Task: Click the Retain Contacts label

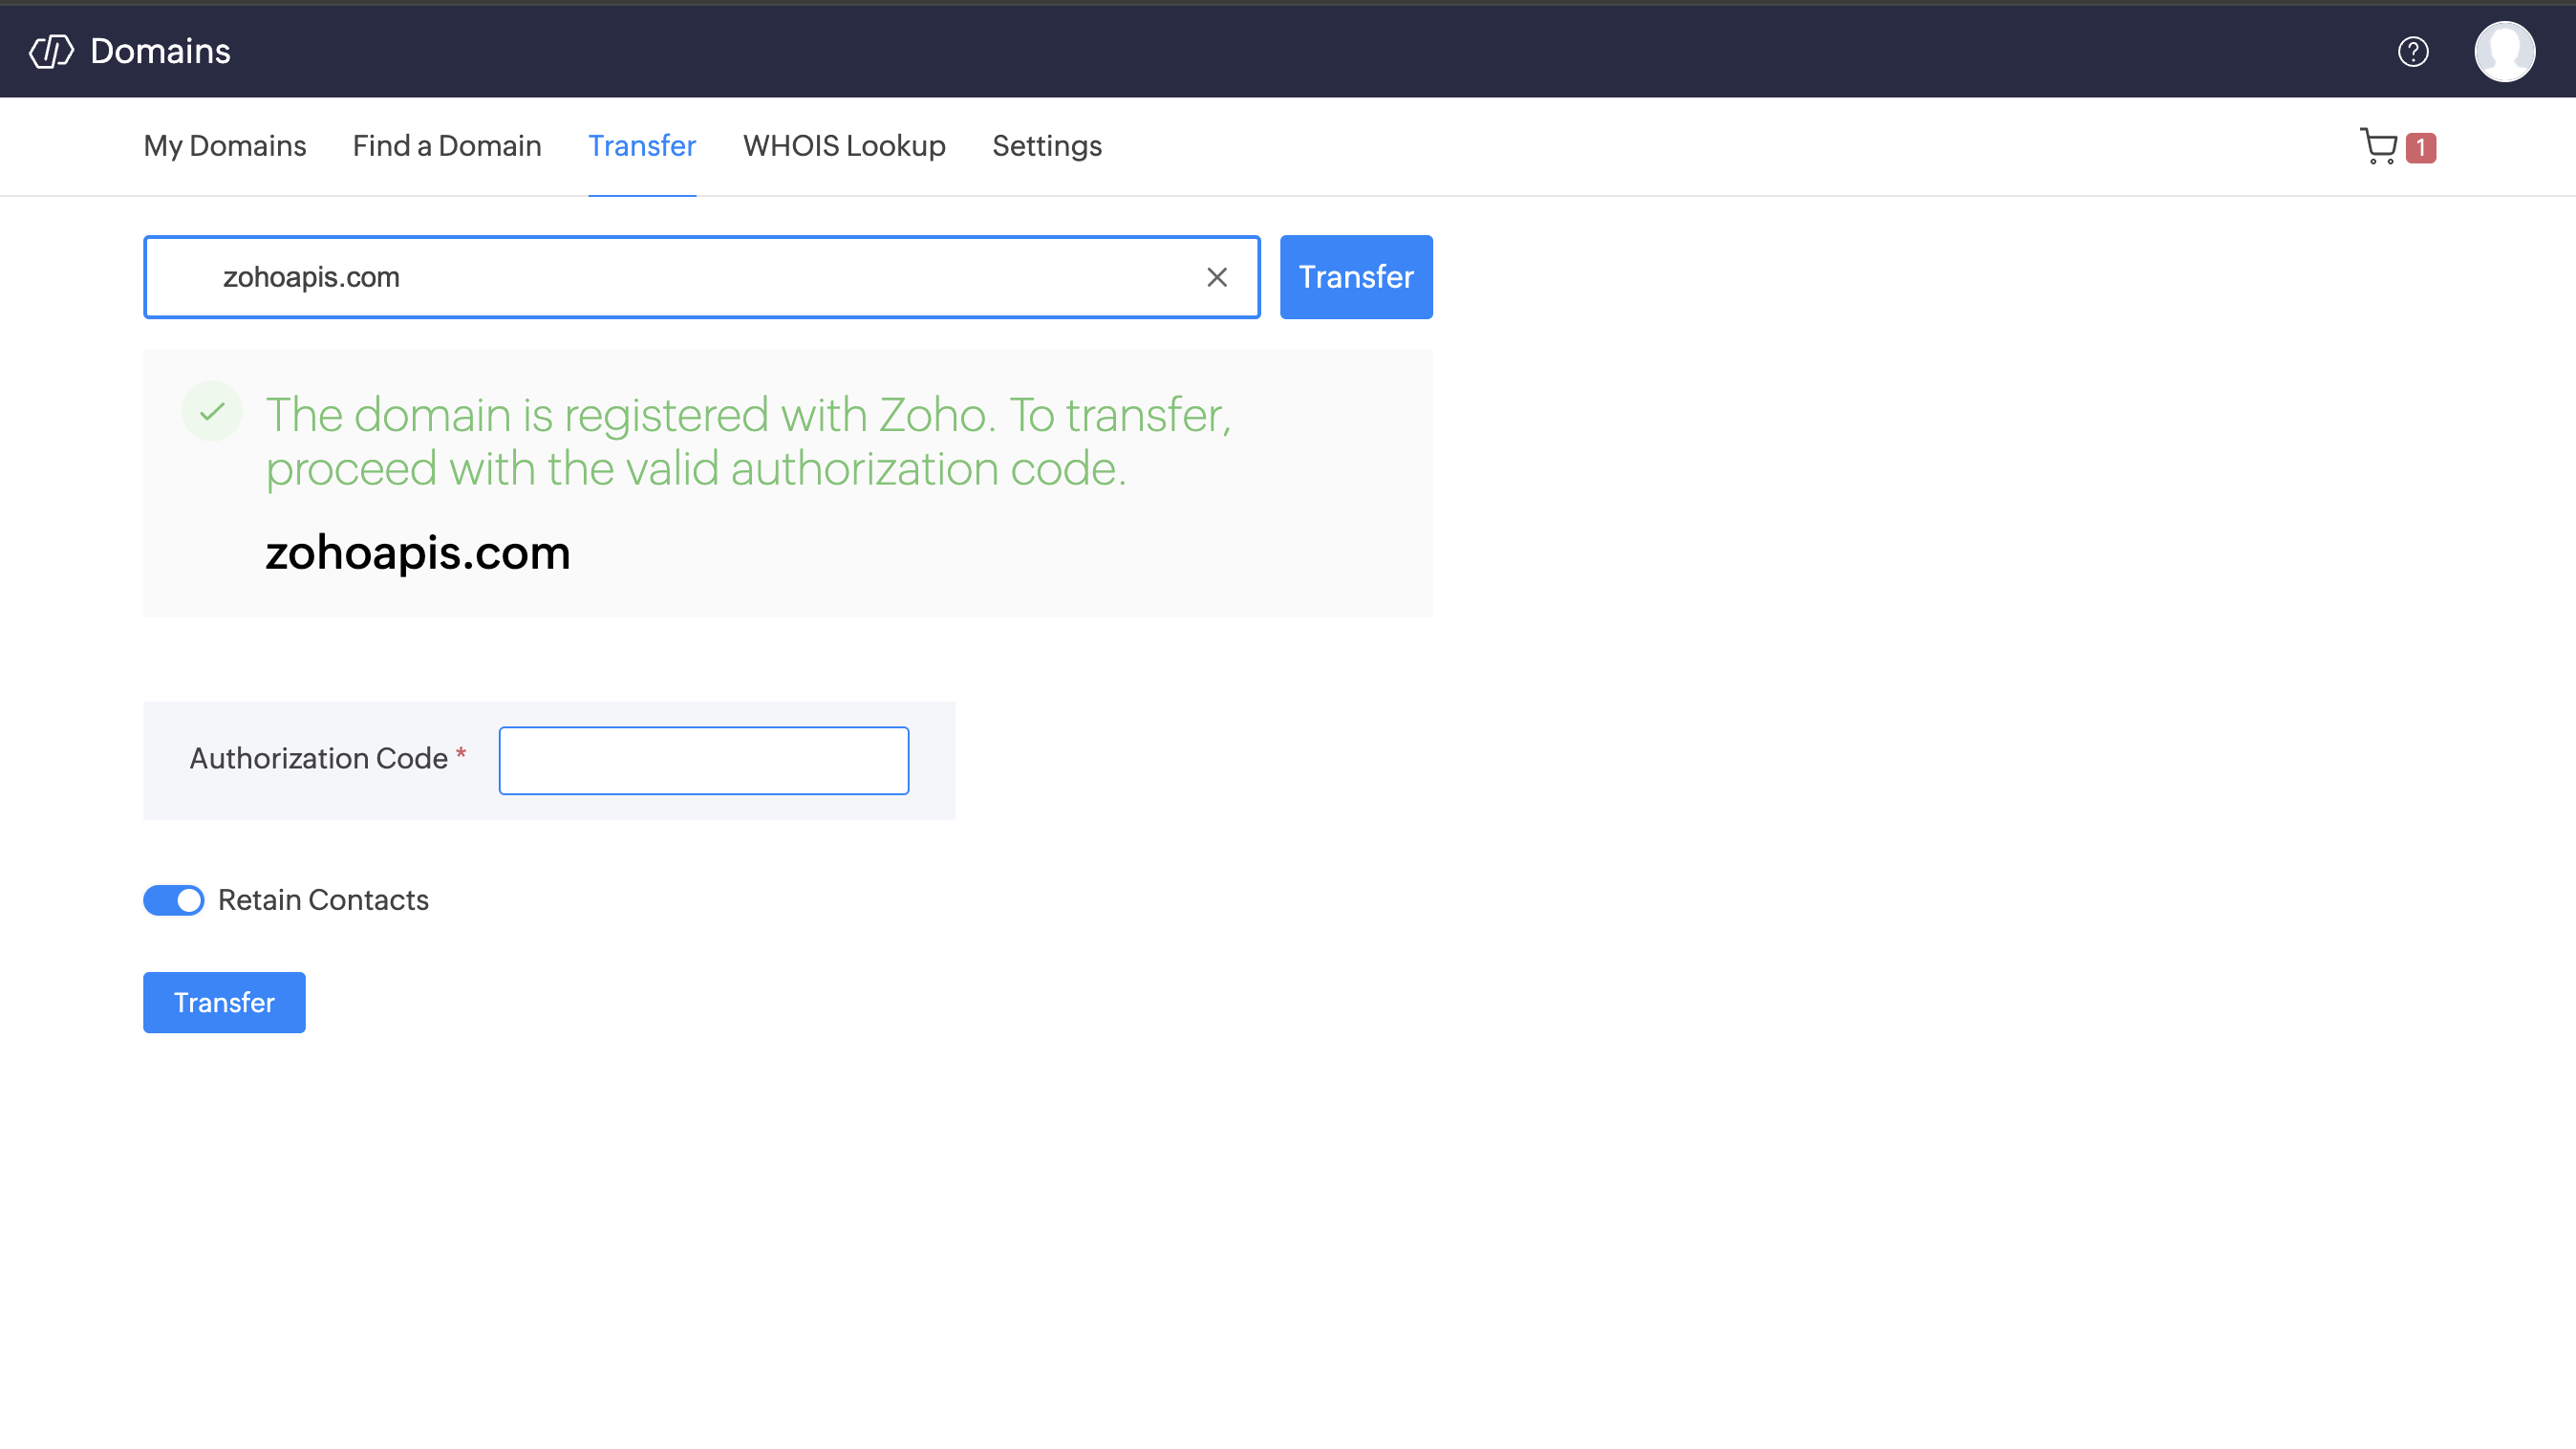Action: 323,900
